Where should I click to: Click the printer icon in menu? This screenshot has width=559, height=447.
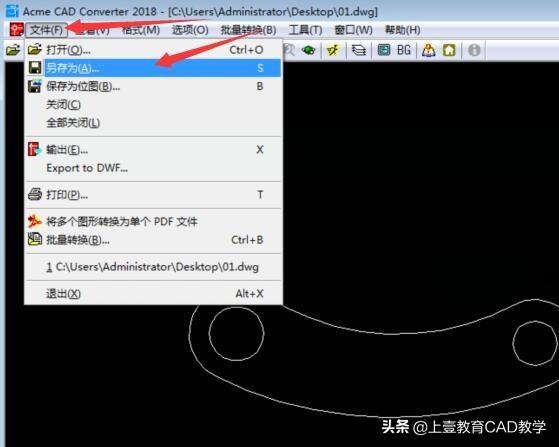[x=35, y=194]
